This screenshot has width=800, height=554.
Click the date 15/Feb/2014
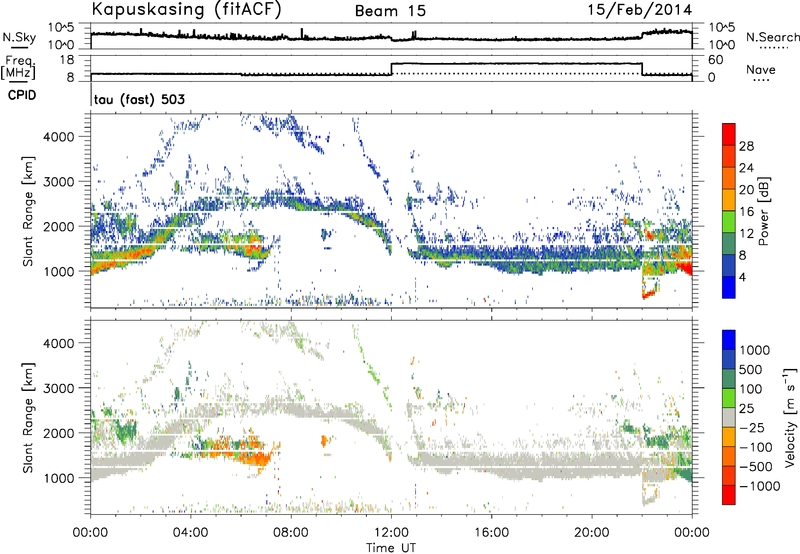640,10
